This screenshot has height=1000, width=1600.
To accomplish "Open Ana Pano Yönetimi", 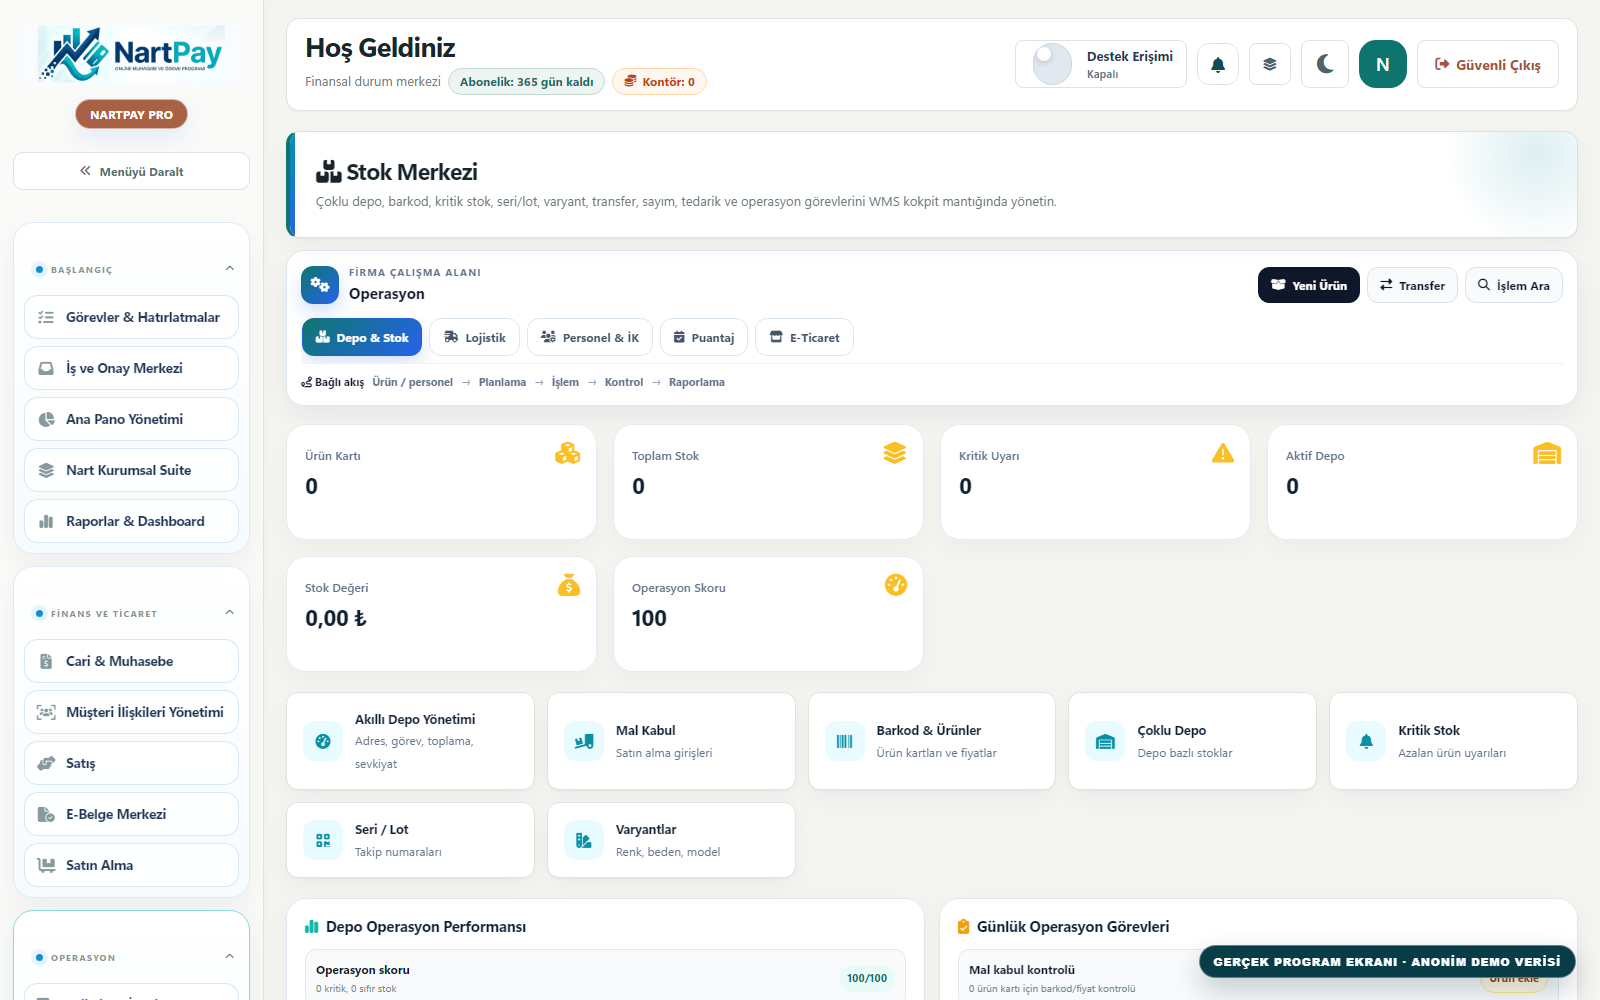I will pos(131,419).
